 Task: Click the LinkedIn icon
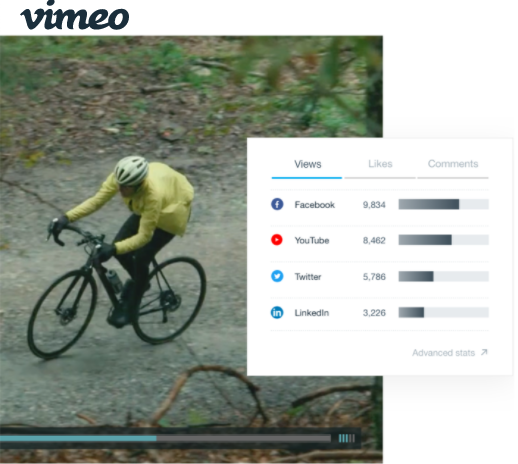(x=277, y=312)
